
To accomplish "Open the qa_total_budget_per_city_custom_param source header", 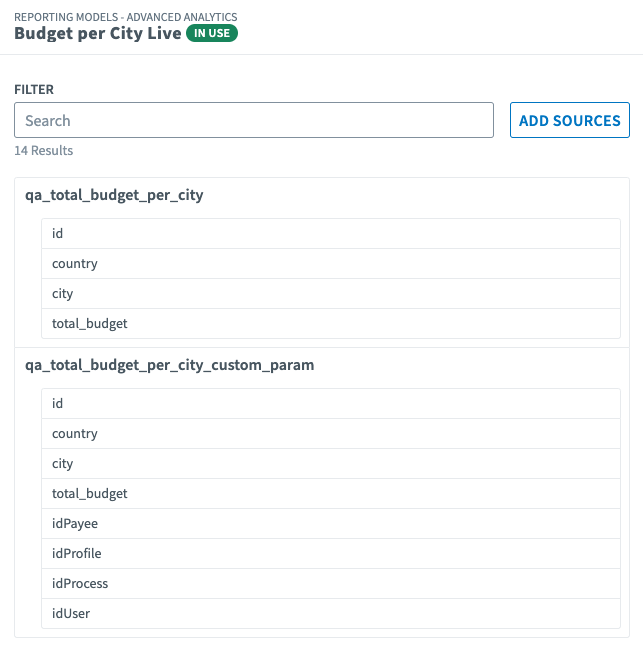I will click(x=170, y=366).
